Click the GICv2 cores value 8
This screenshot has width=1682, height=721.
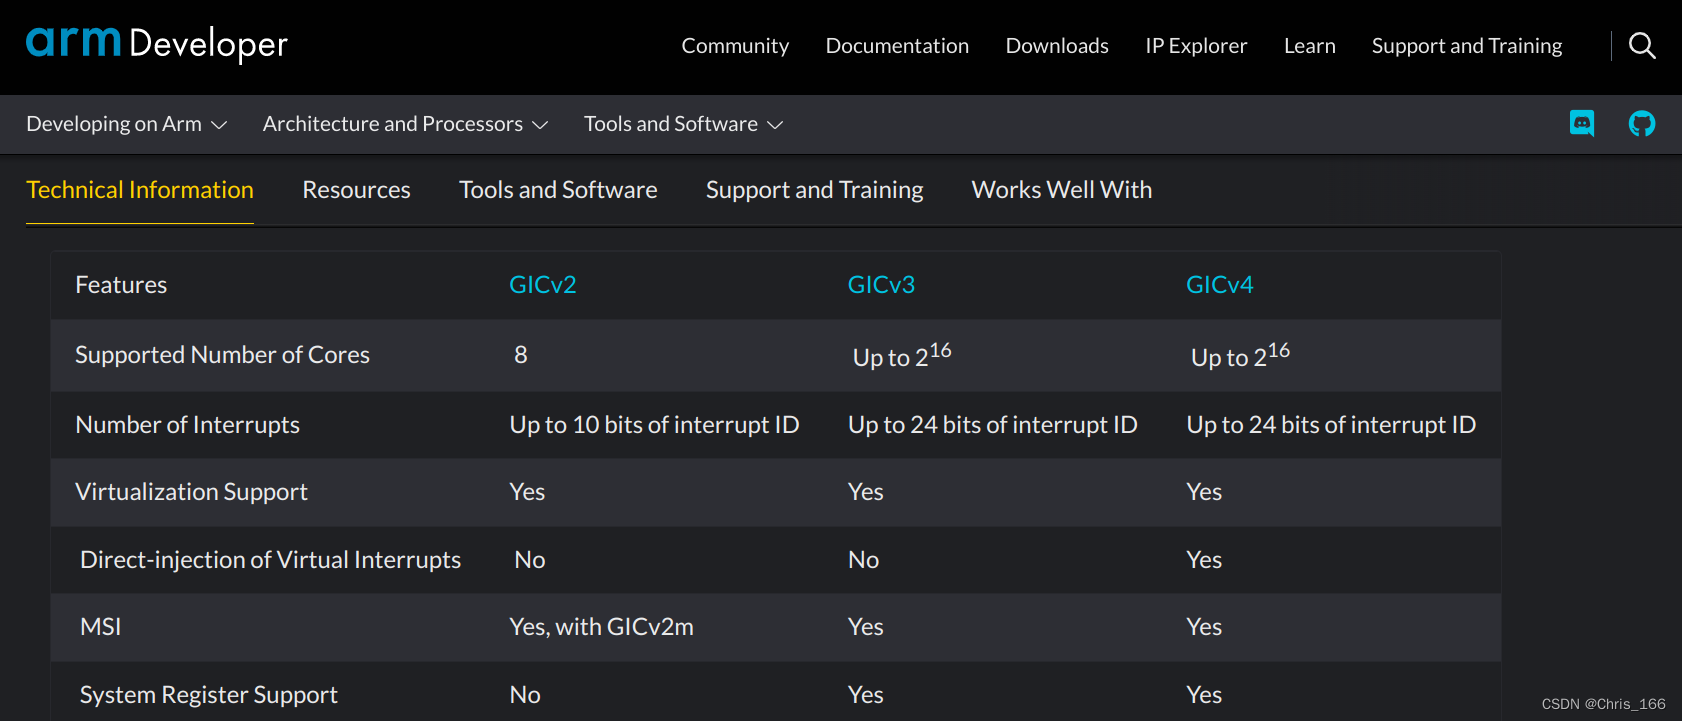point(521,355)
